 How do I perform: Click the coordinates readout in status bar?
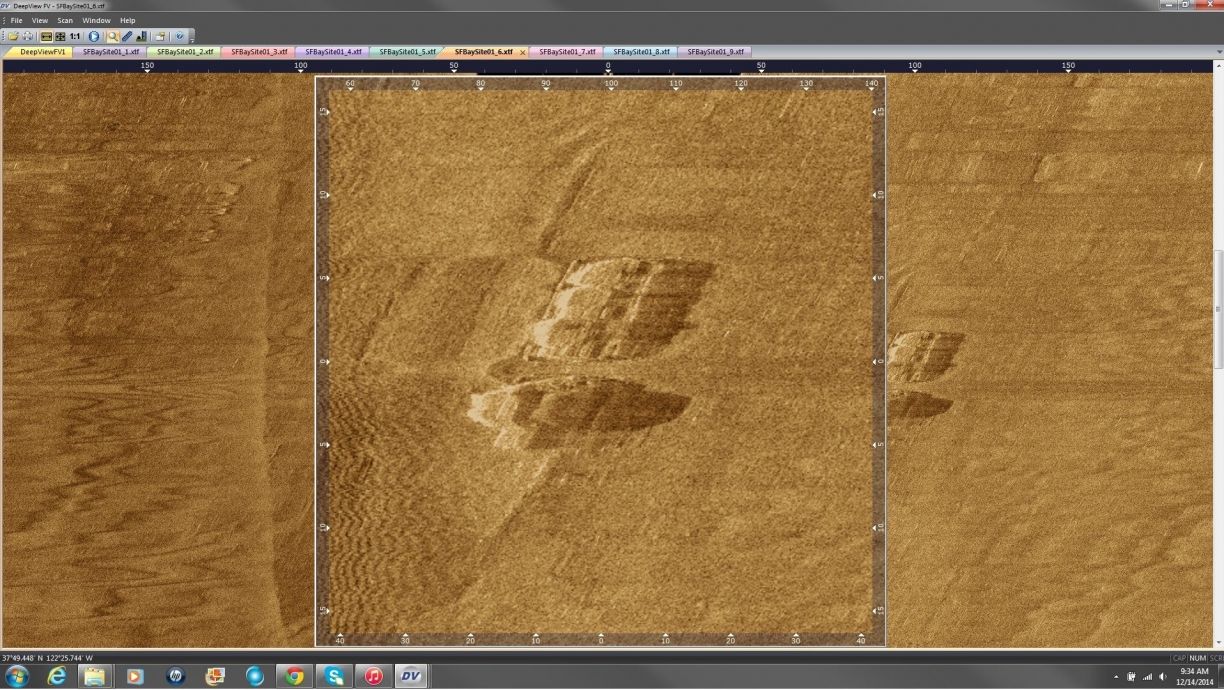tap(48, 658)
